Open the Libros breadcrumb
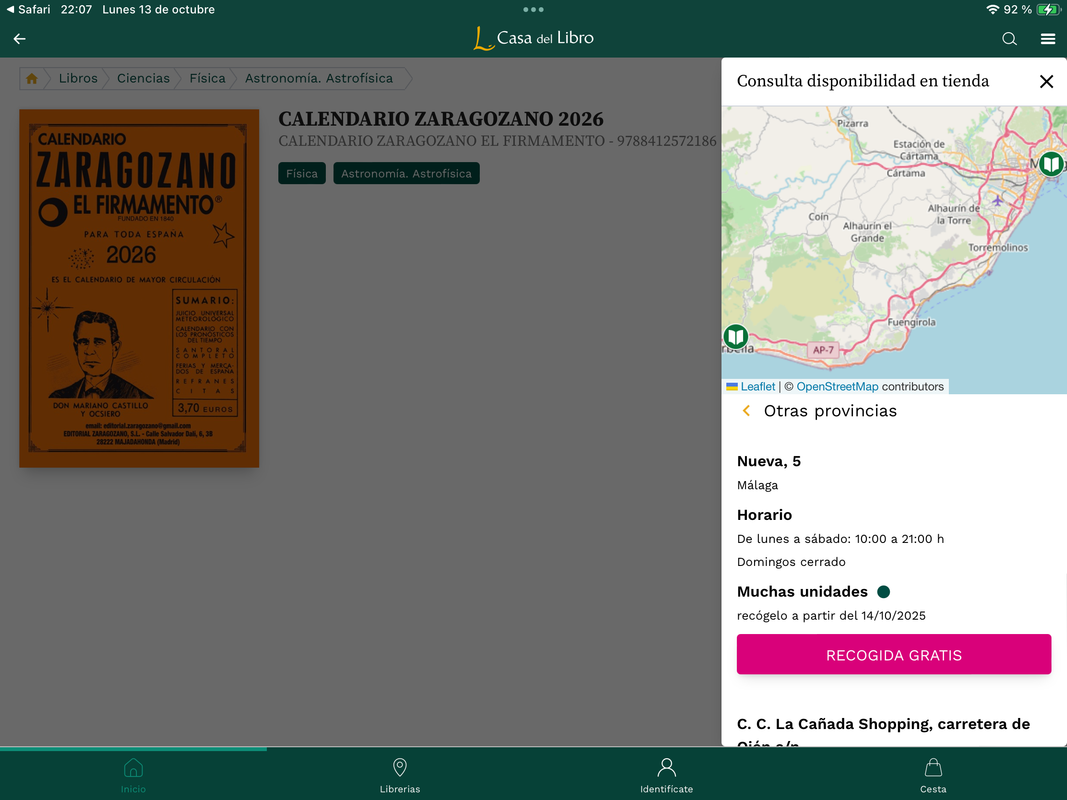 tap(78, 78)
